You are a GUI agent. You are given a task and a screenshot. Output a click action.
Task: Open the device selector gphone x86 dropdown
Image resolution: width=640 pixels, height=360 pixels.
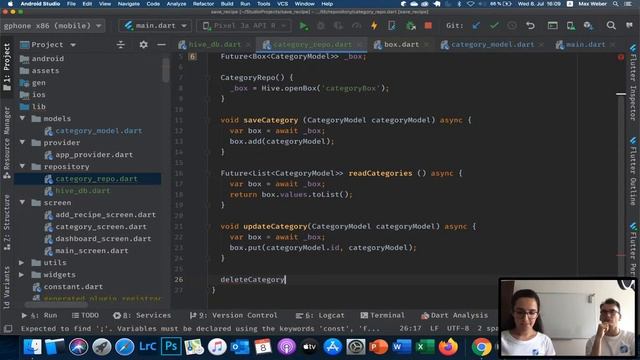52,26
